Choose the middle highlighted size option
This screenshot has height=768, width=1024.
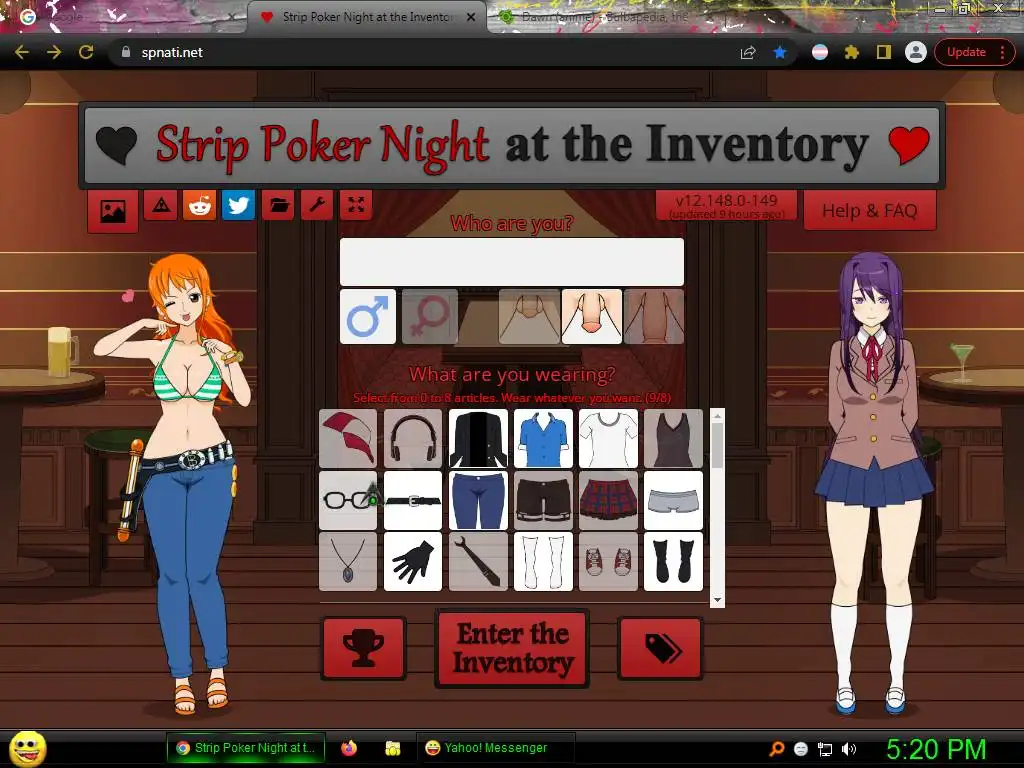point(592,317)
